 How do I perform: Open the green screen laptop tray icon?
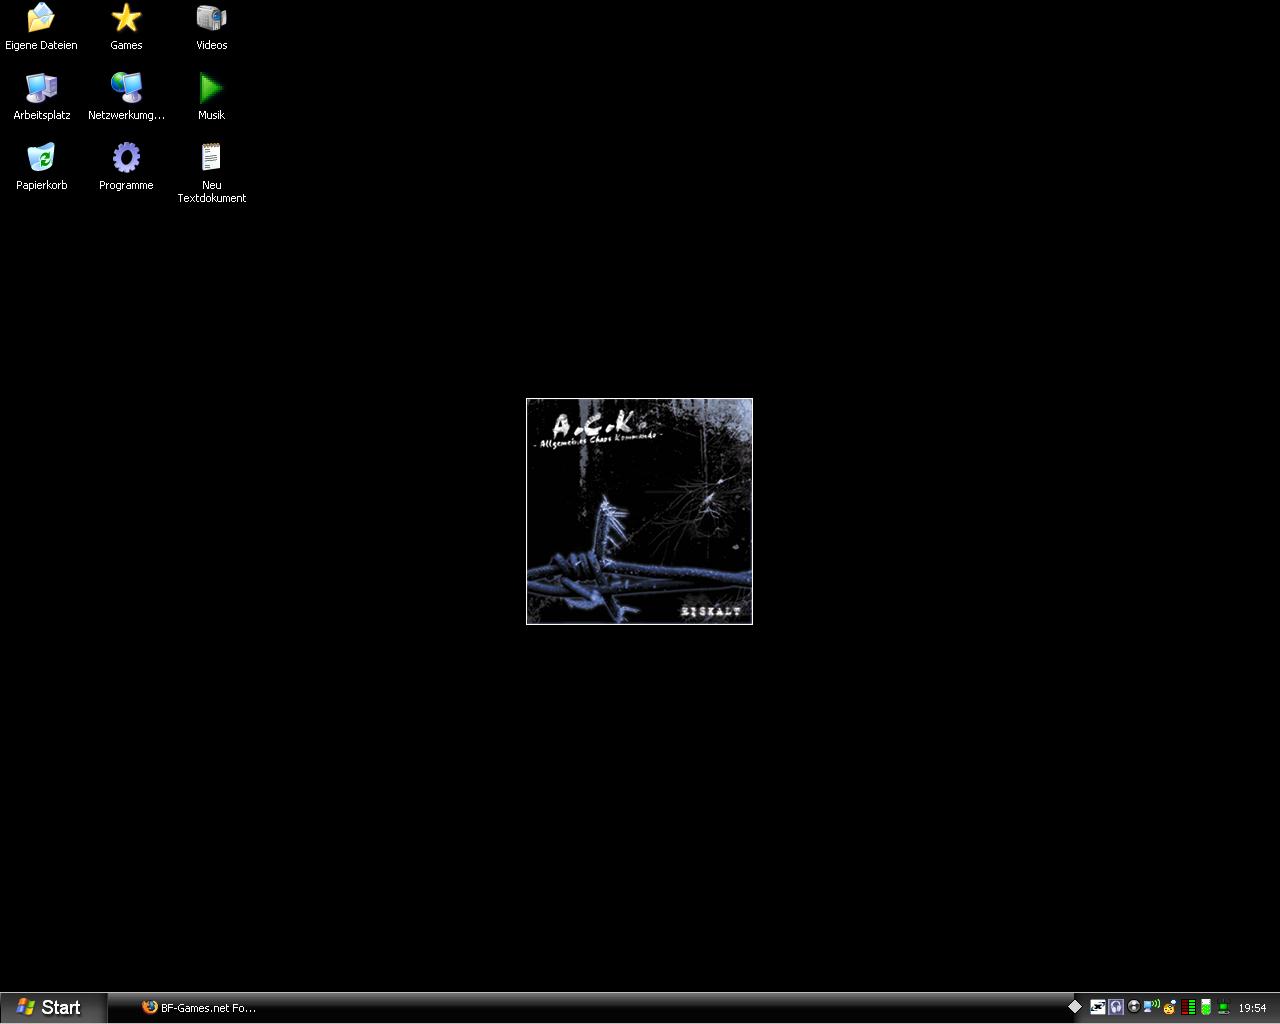pos(1224,1007)
